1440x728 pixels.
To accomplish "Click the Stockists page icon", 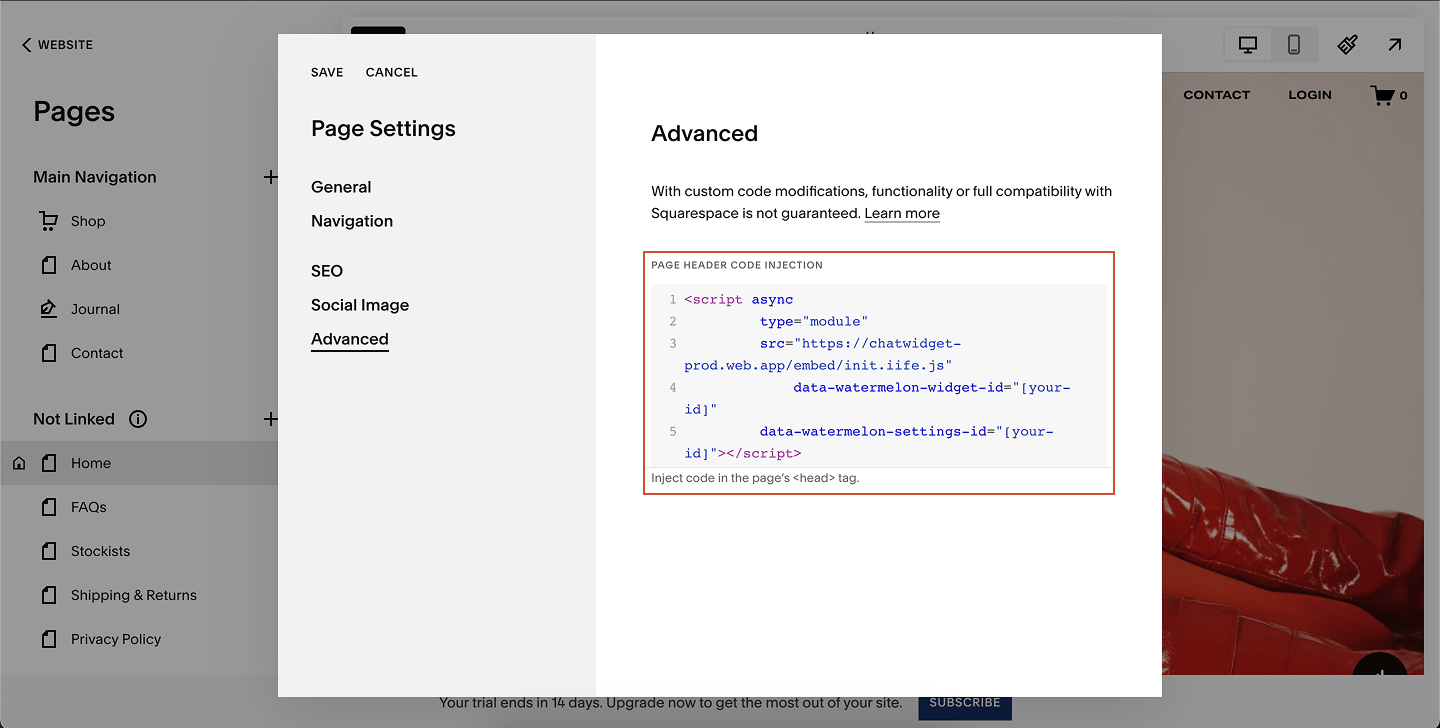I will (x=49, y=551).
